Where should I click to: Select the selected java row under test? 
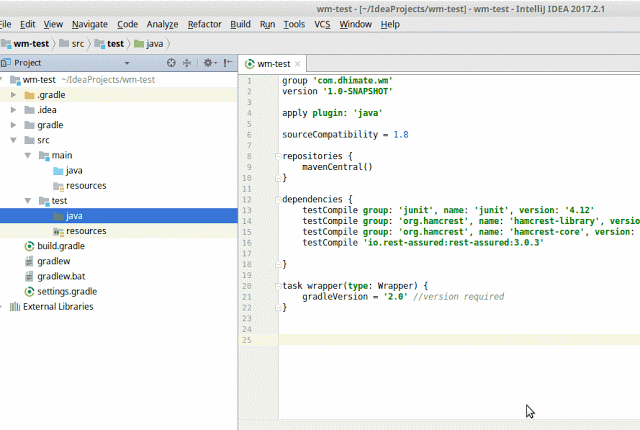pyautogui.click(x=119, y=216)
